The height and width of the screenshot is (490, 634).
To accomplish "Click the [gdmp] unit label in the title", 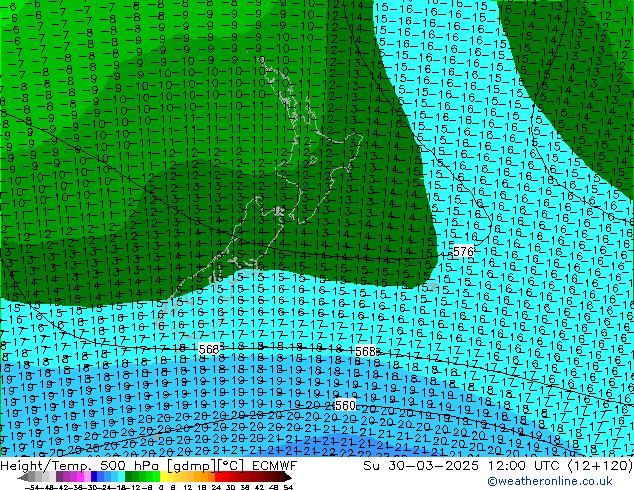I will [192, 466].
